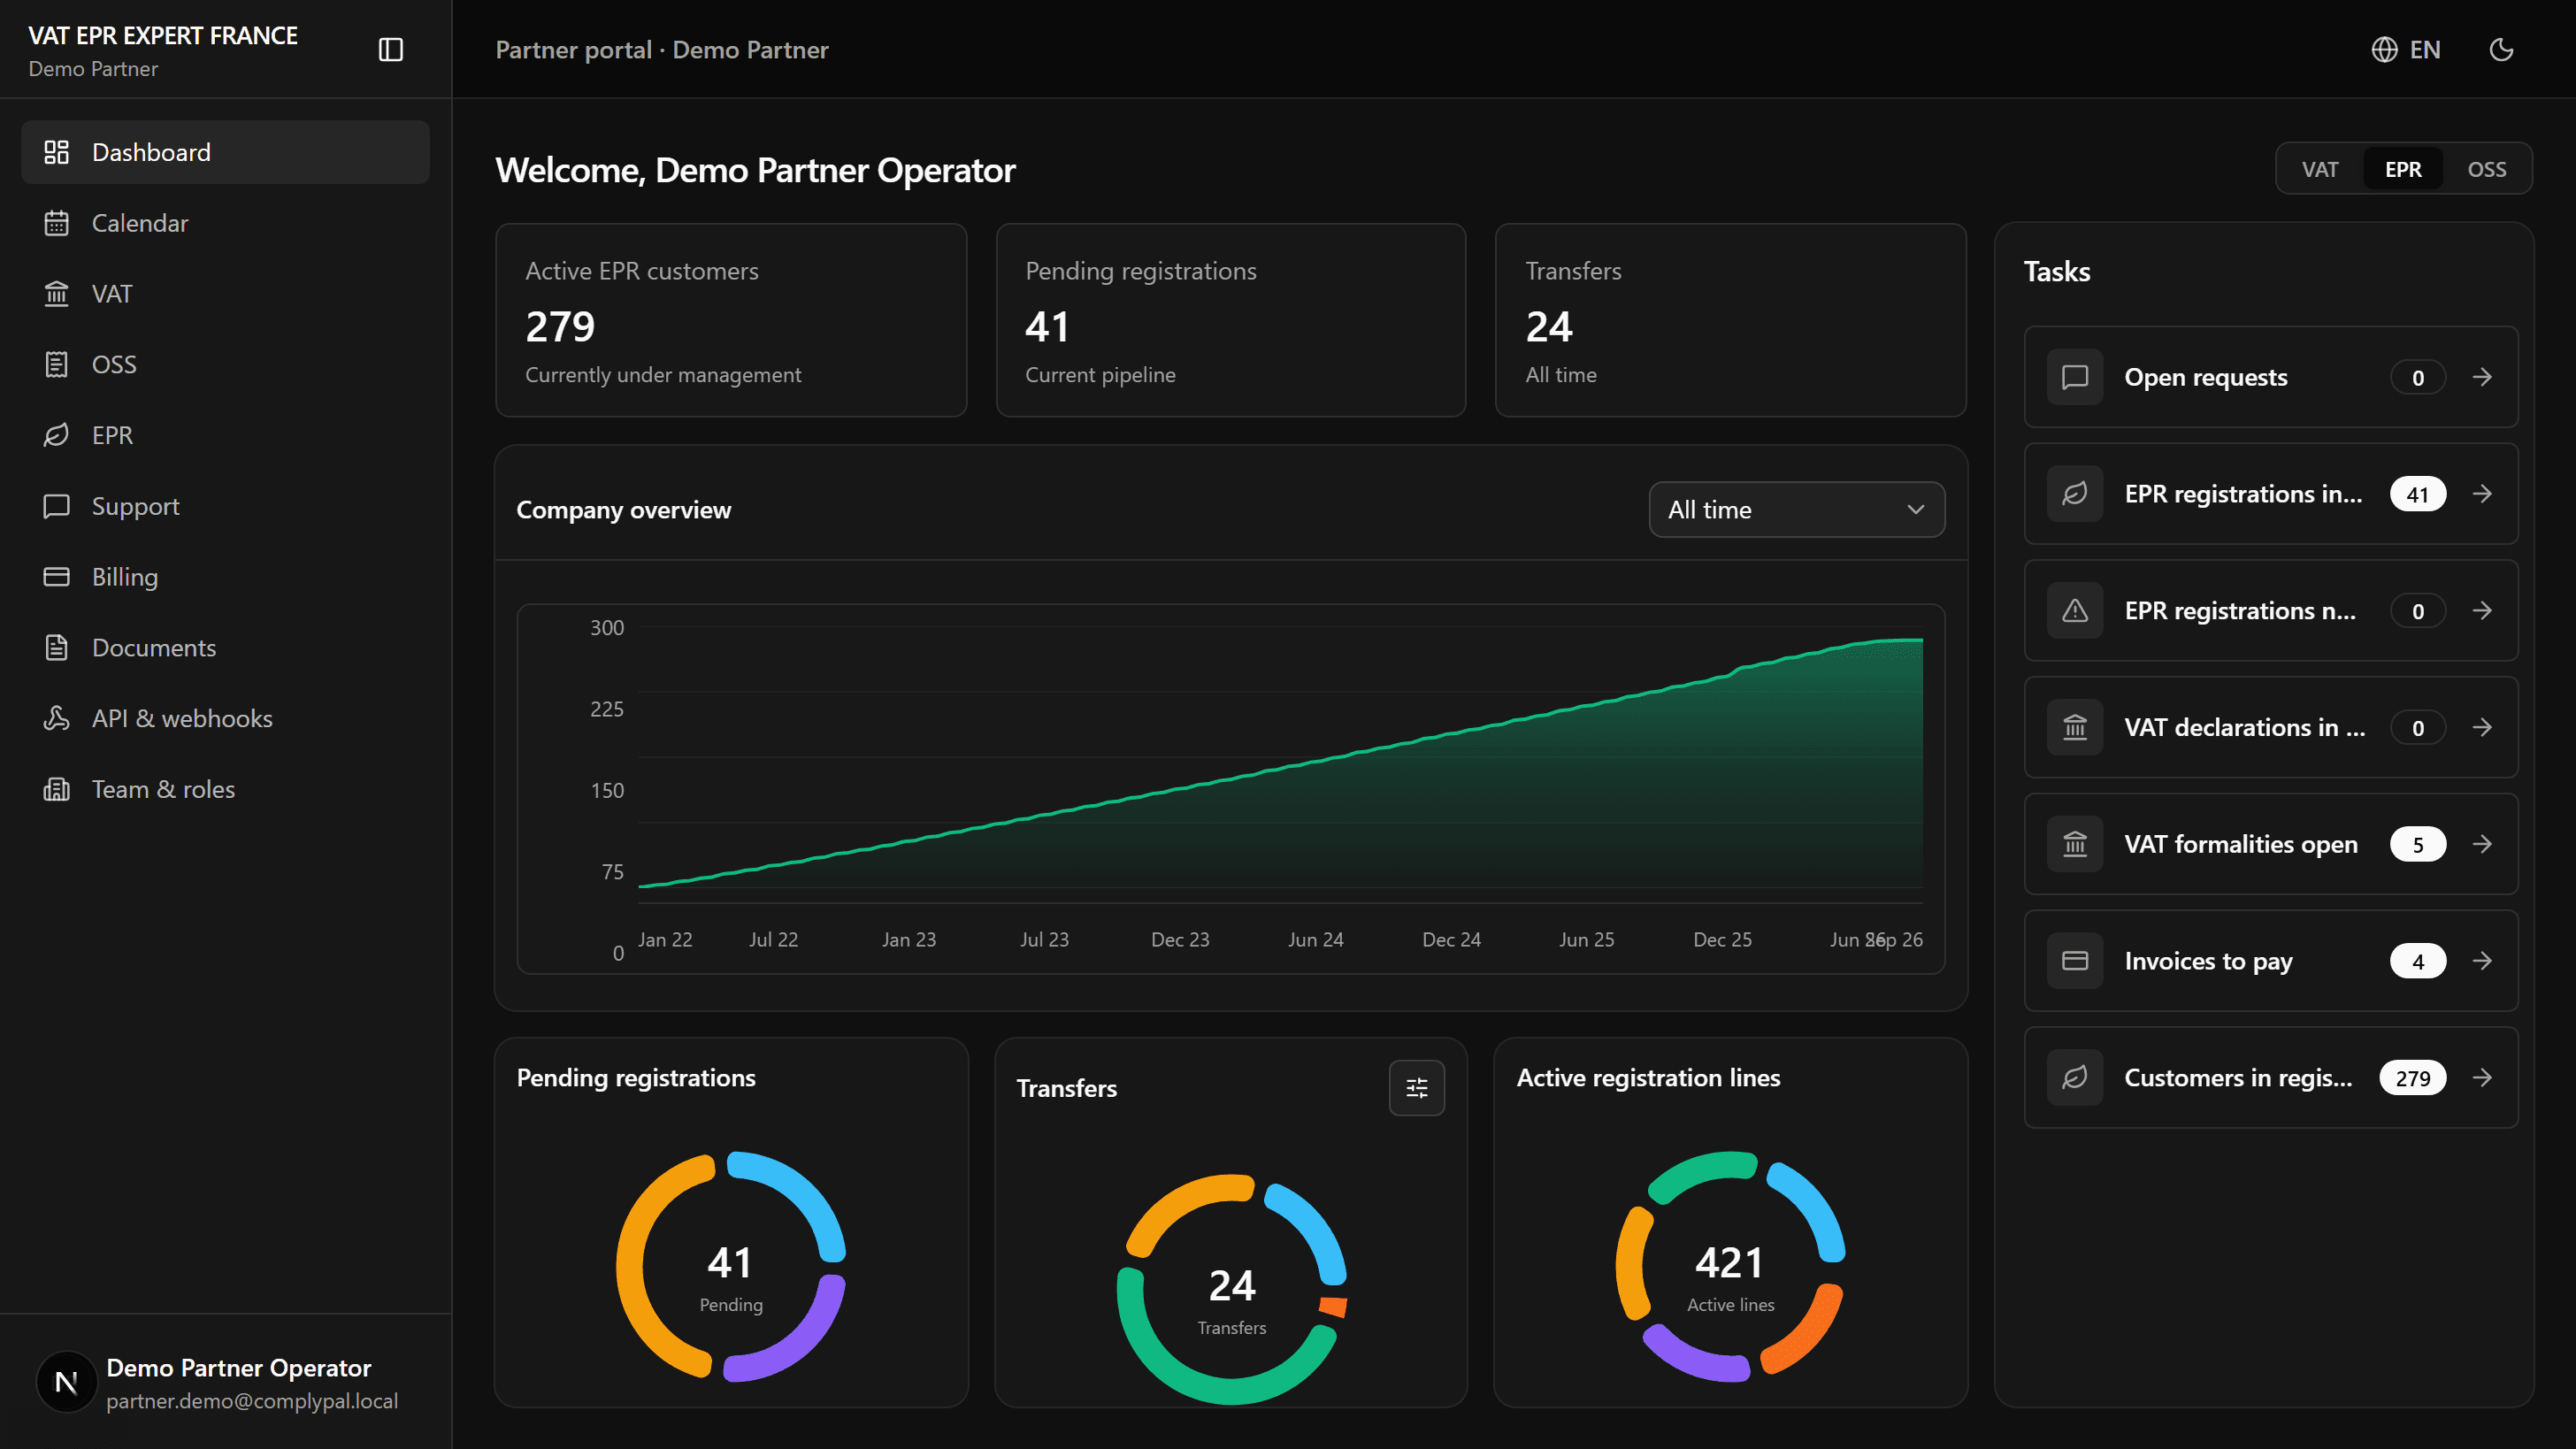Switch dashboard to the VAT tab
2576x1449 pixels.
2319,169
